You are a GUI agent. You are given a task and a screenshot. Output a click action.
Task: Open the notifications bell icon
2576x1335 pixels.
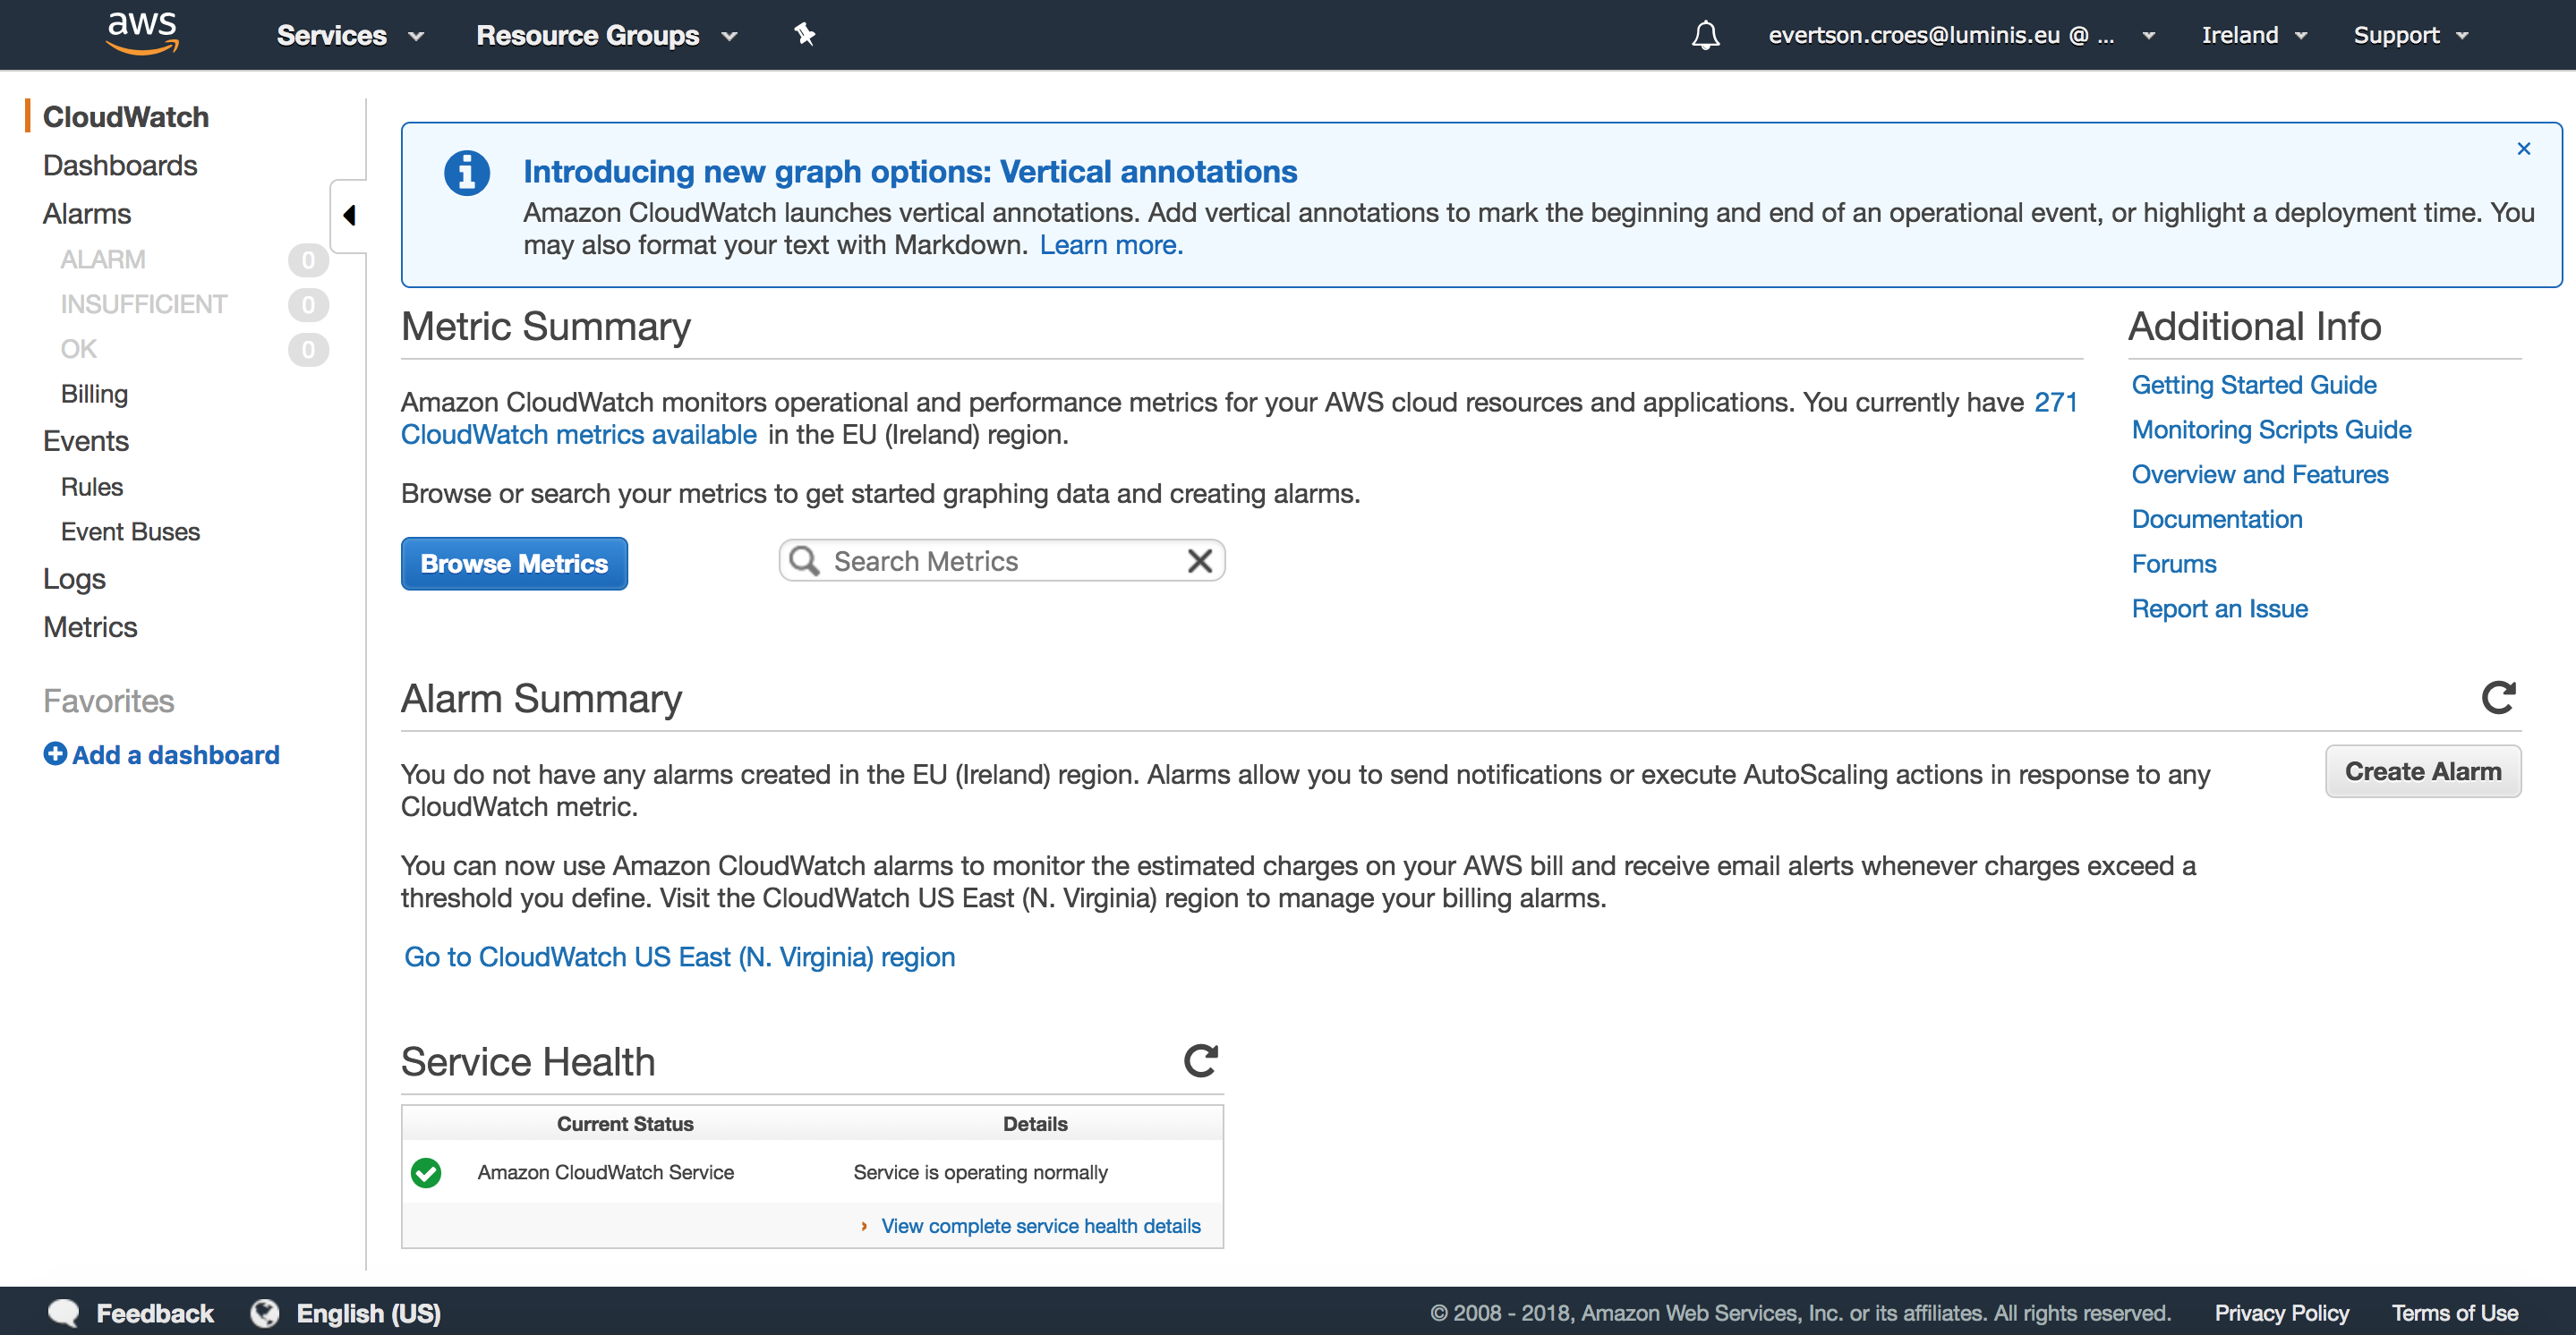pos(1705,35)
